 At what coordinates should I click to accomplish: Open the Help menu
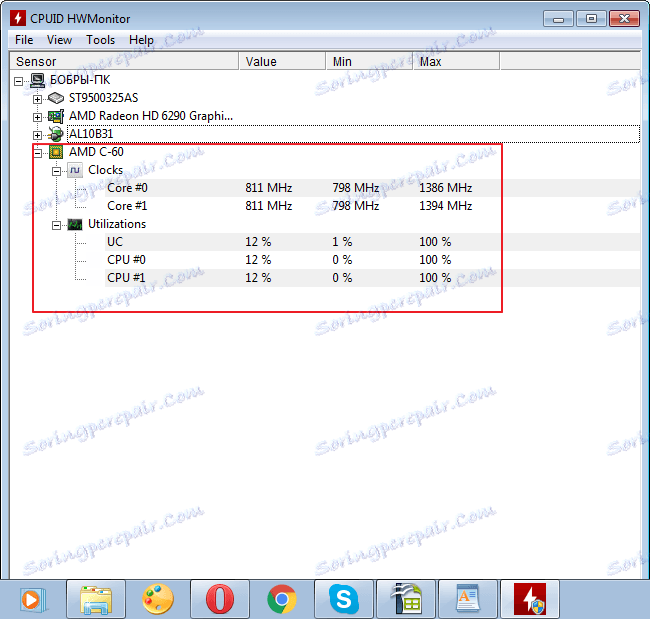click(x=141, y=40)
